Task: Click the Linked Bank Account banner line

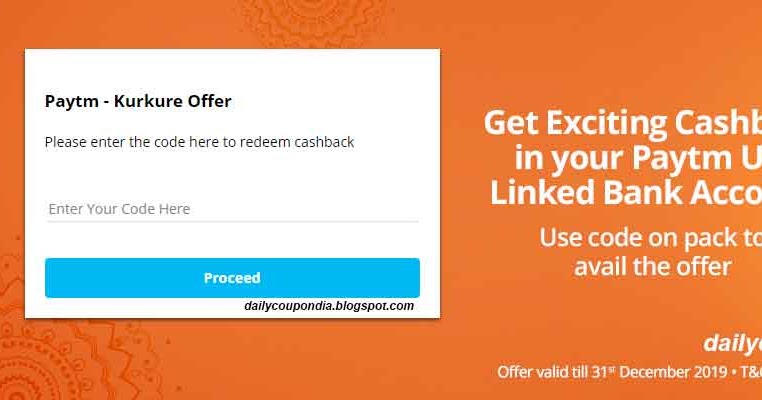Action: tap(626, 192)
